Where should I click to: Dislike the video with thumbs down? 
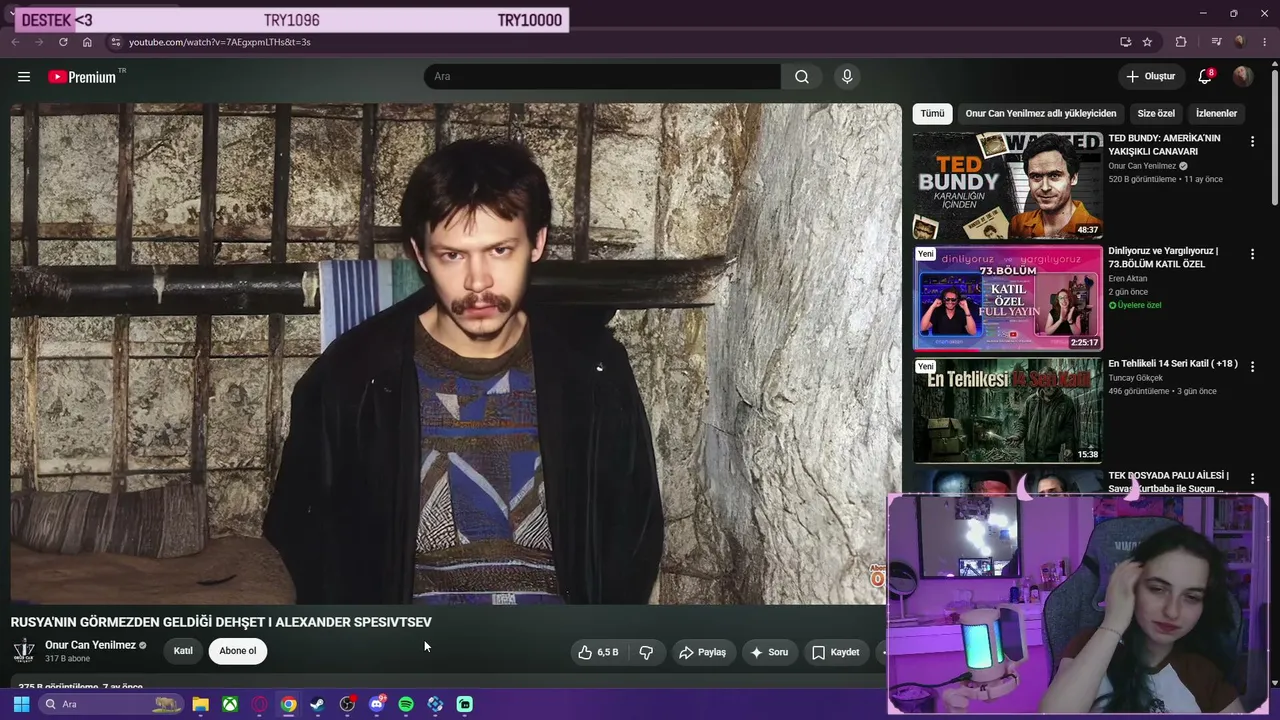[646, 652]
